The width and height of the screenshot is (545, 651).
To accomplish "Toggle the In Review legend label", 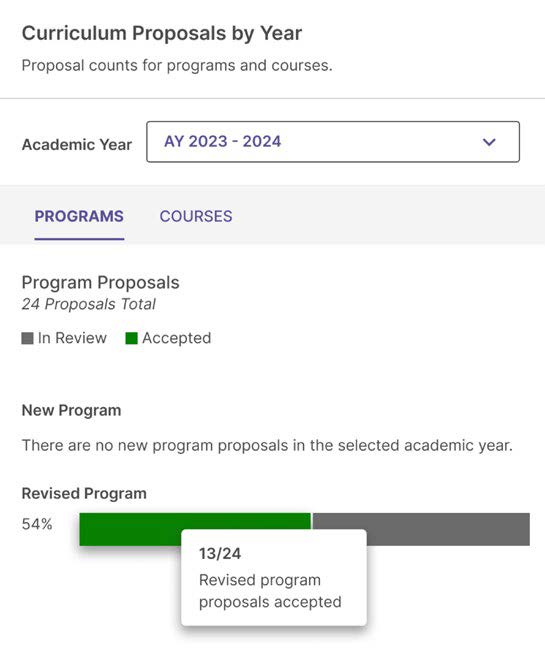I will [72, 338].
